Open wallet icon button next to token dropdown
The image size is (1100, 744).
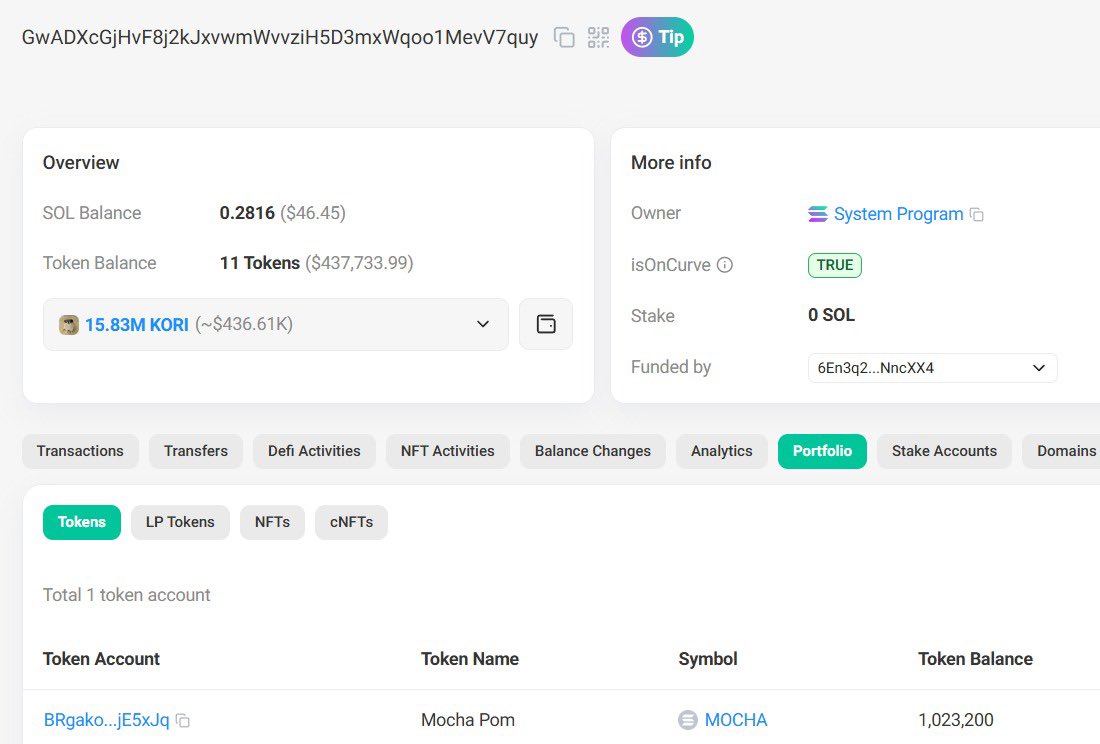[x=546, y=324]
